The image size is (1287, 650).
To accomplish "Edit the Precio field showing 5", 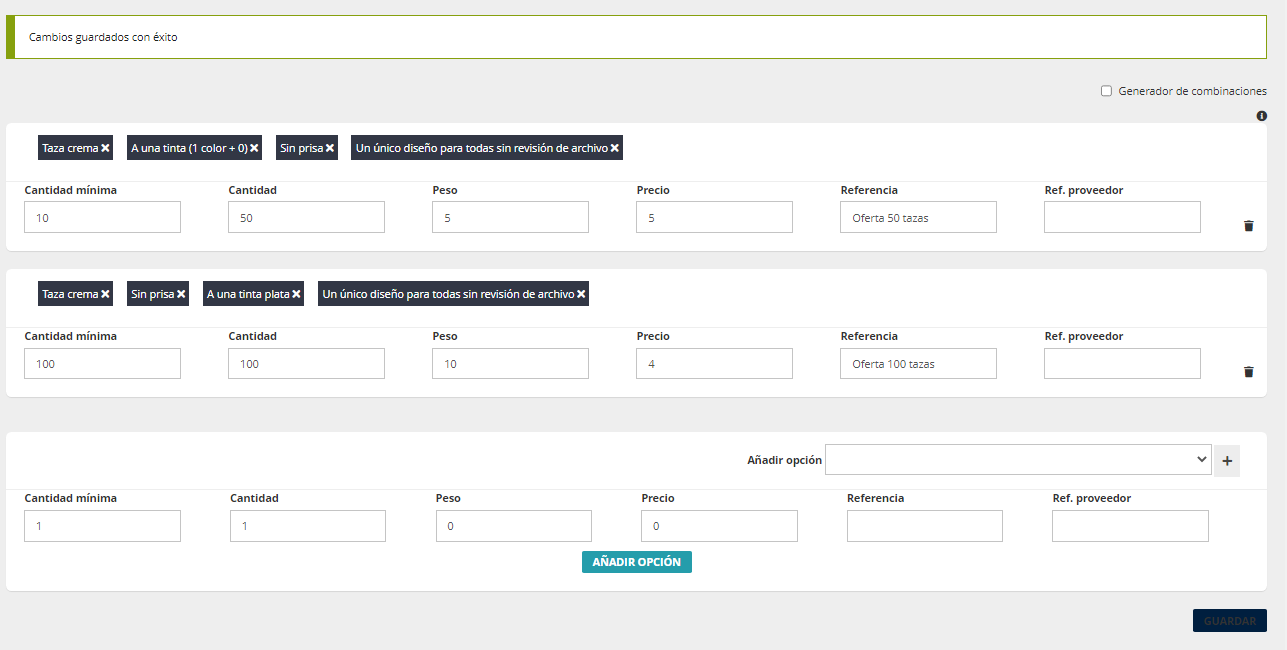I will [x=714, y=217].
